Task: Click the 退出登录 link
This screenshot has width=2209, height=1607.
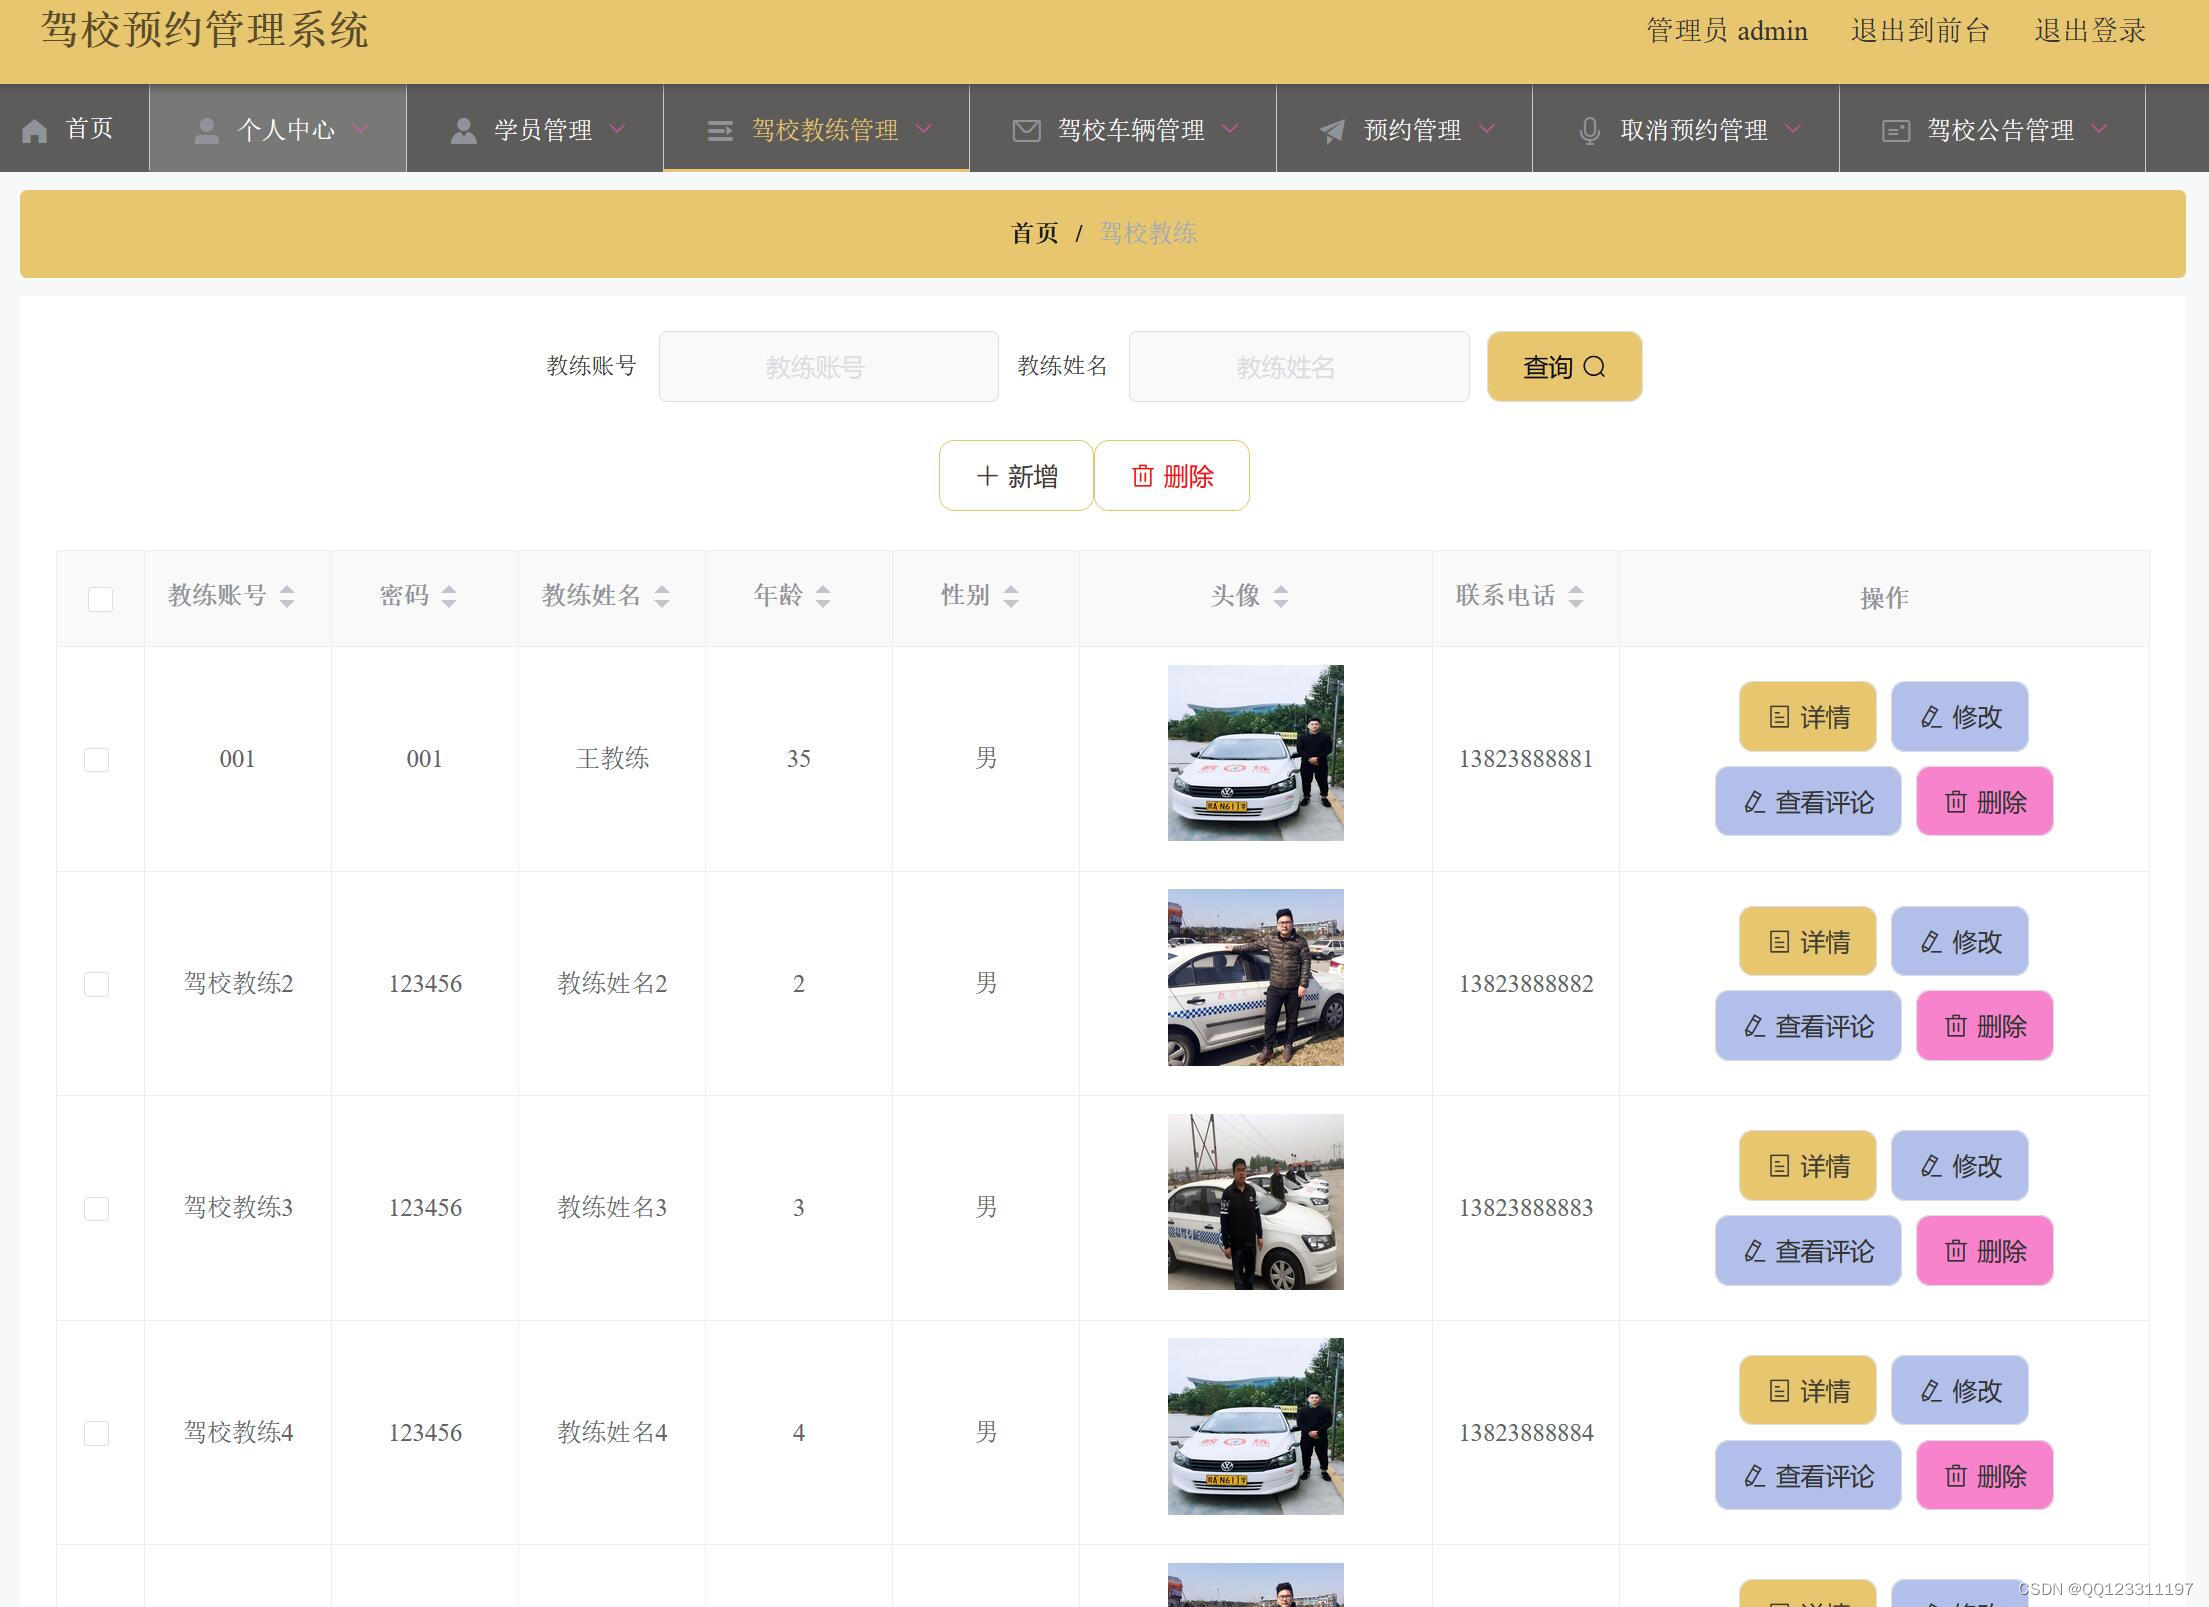Action: [2090, 31]
